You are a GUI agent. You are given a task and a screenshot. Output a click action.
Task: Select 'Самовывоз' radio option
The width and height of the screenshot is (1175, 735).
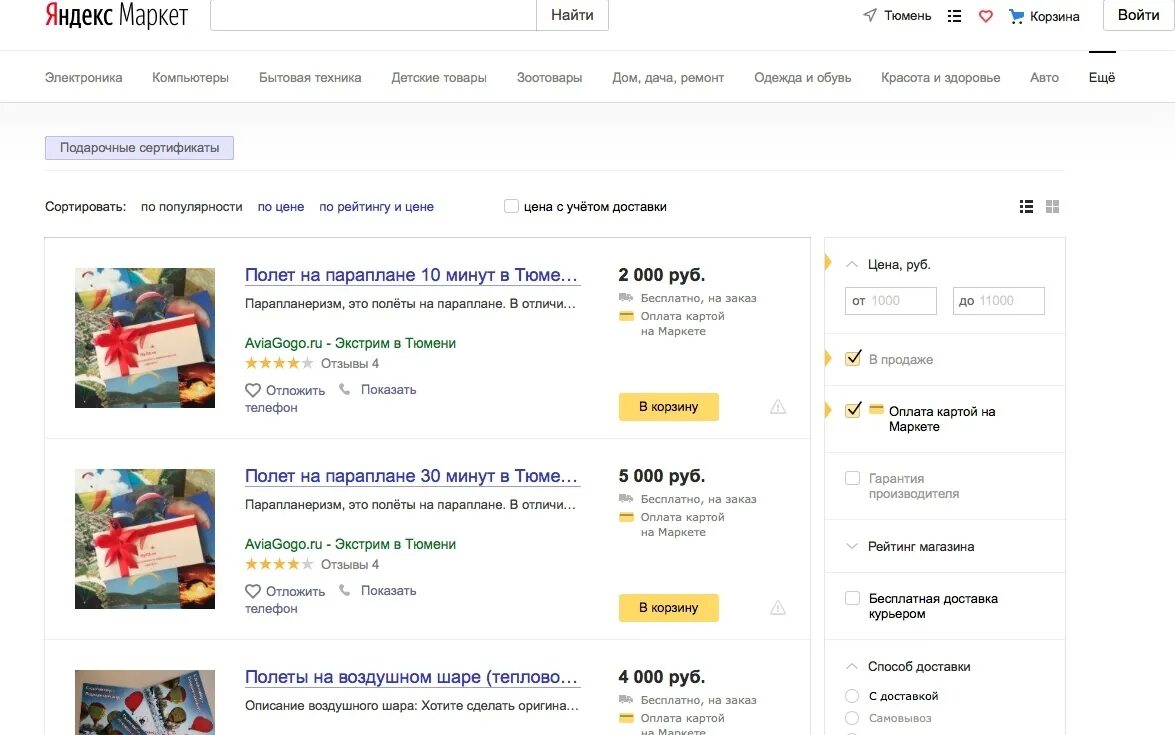pos(852,718)
